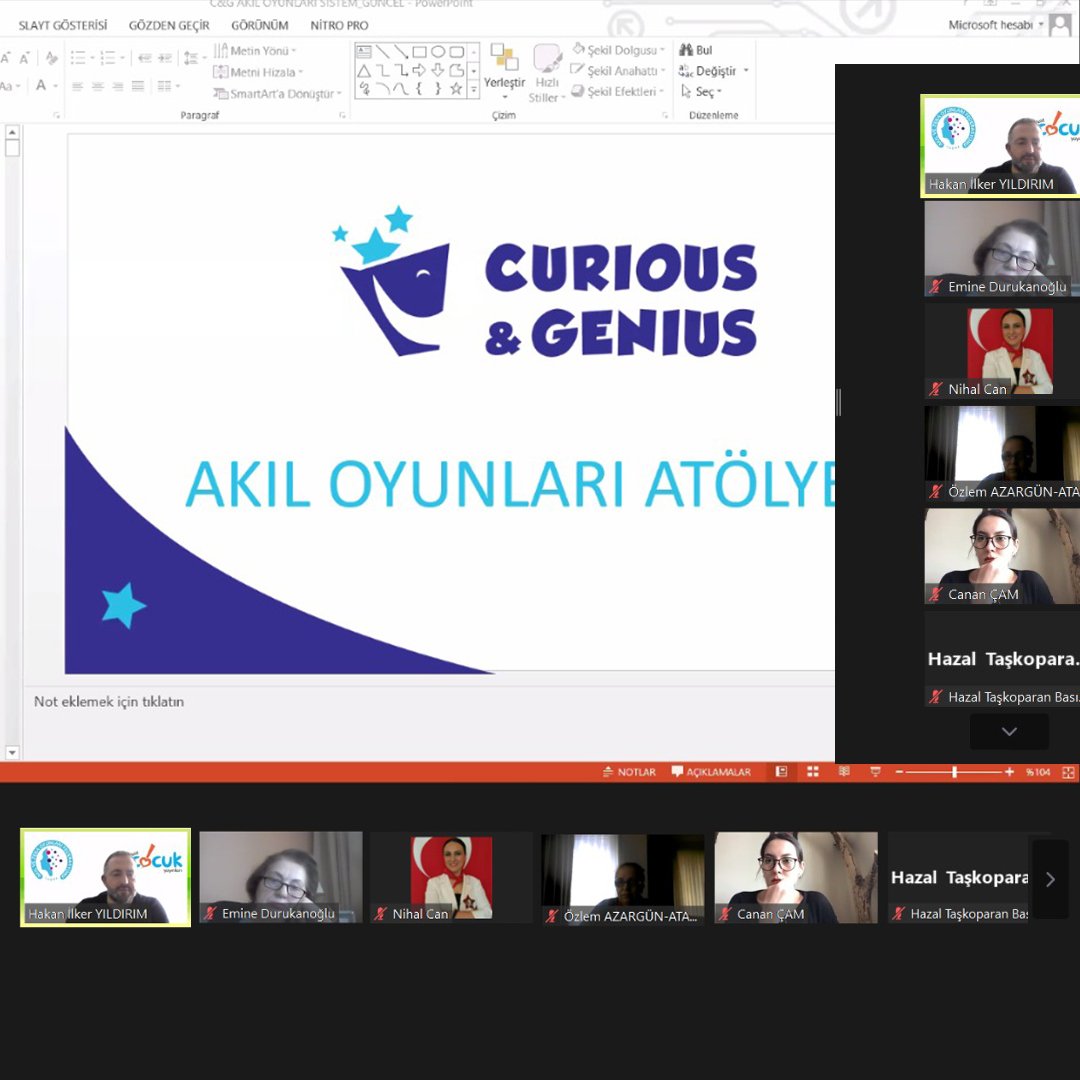Fit slide to current window
The image size is (1080, 1080).
(1068, 772)
